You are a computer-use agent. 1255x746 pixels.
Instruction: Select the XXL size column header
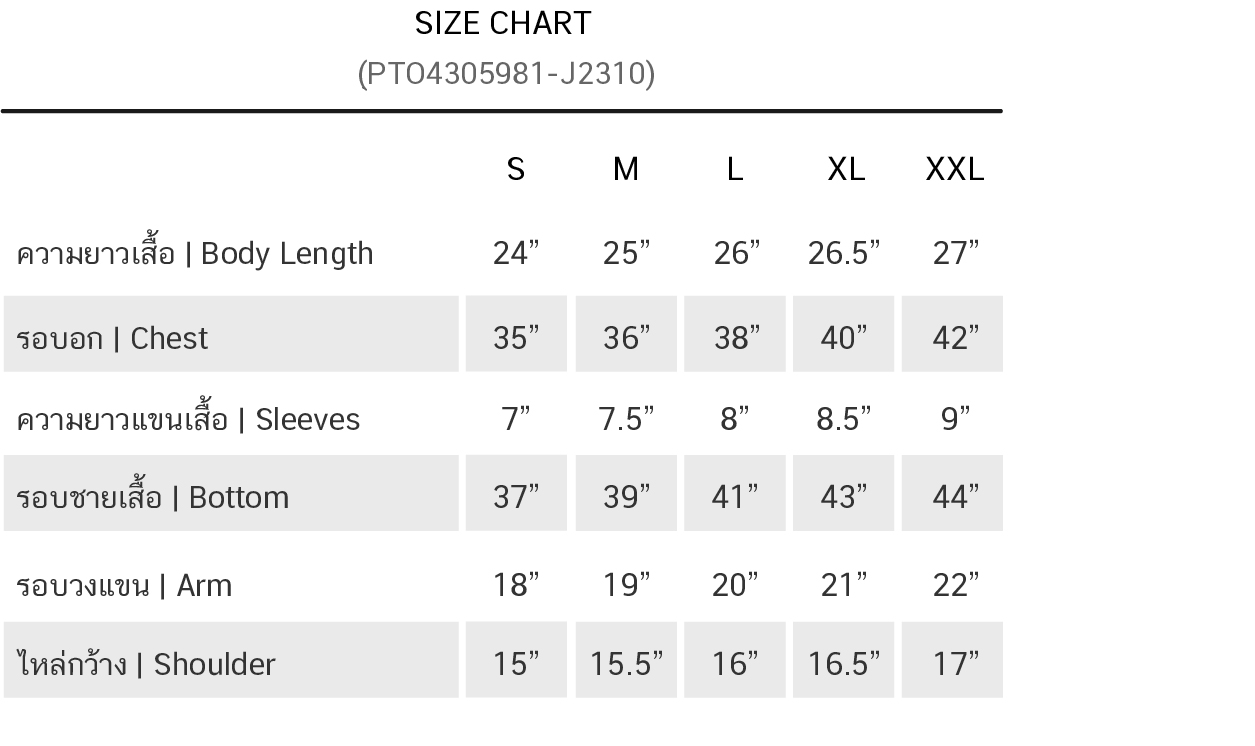pyautogui.click(x=954, y=169)
